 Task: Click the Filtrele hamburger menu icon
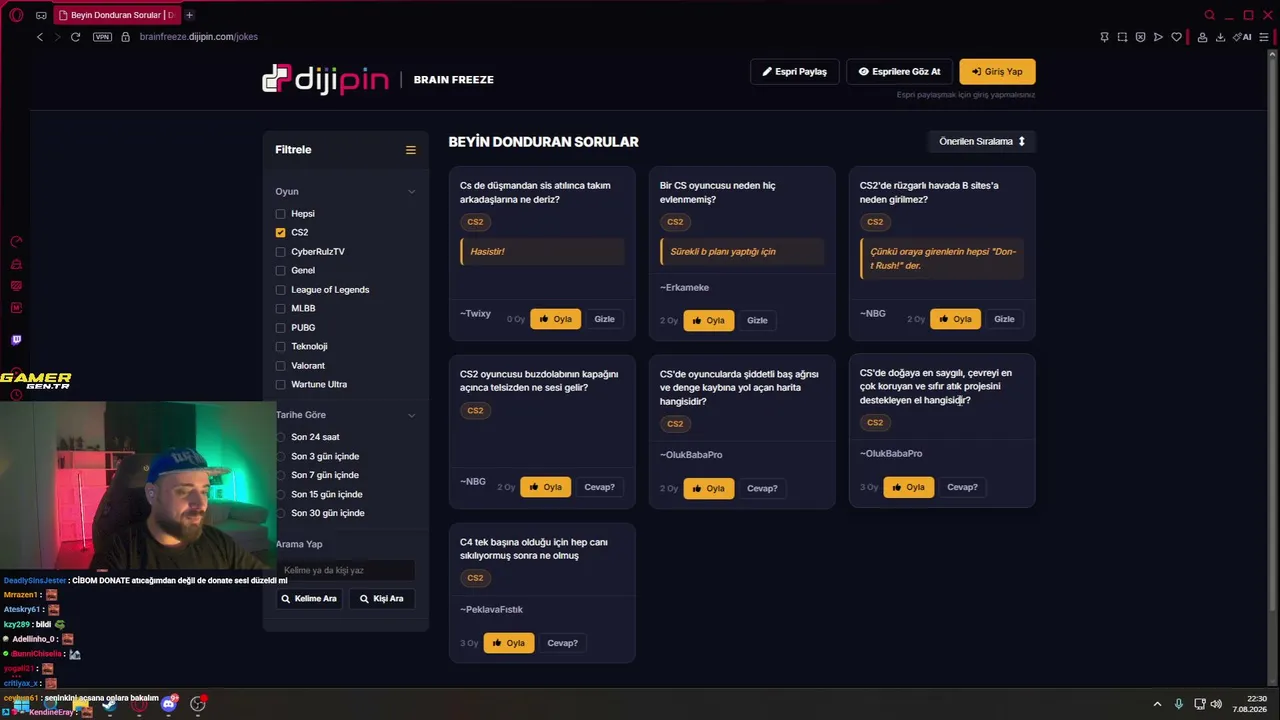410,150
